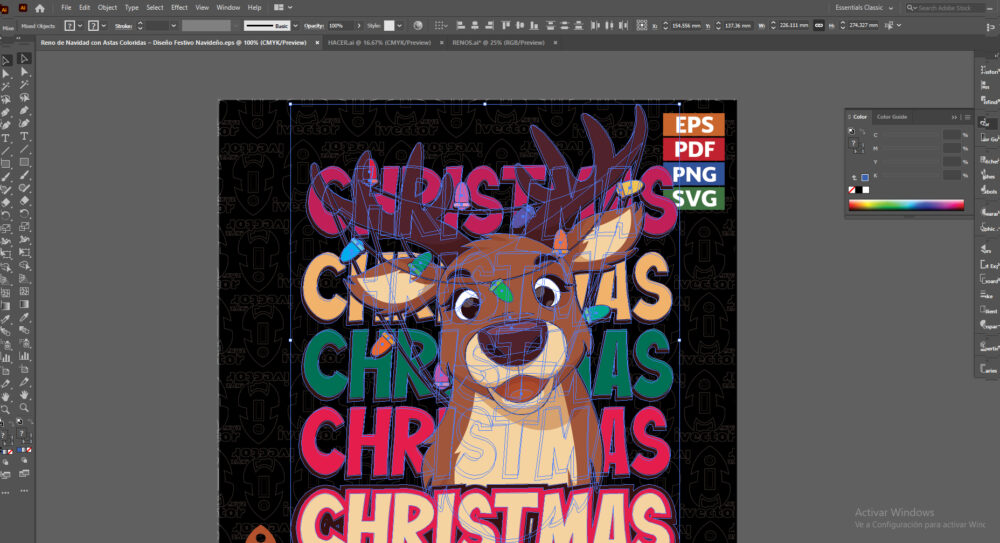The height and width of the screenshot is (543, 1000).
Task: Open the Brush Definition Basic dropdown arrow
Action: 295,26
